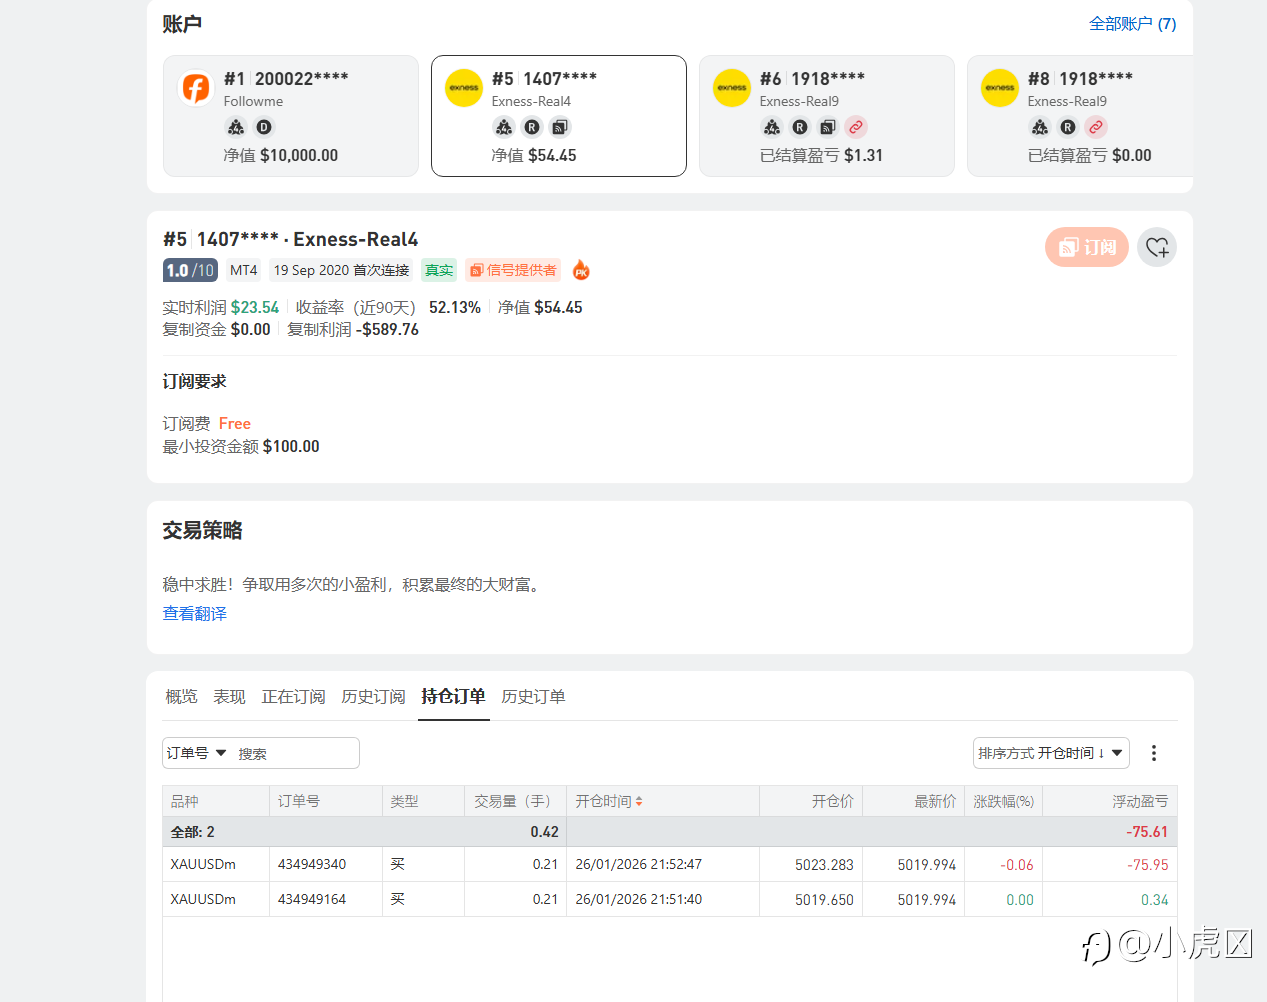Click the 1.0/10 rating badge
The image size is (1267, 1002).
(190, 270)
